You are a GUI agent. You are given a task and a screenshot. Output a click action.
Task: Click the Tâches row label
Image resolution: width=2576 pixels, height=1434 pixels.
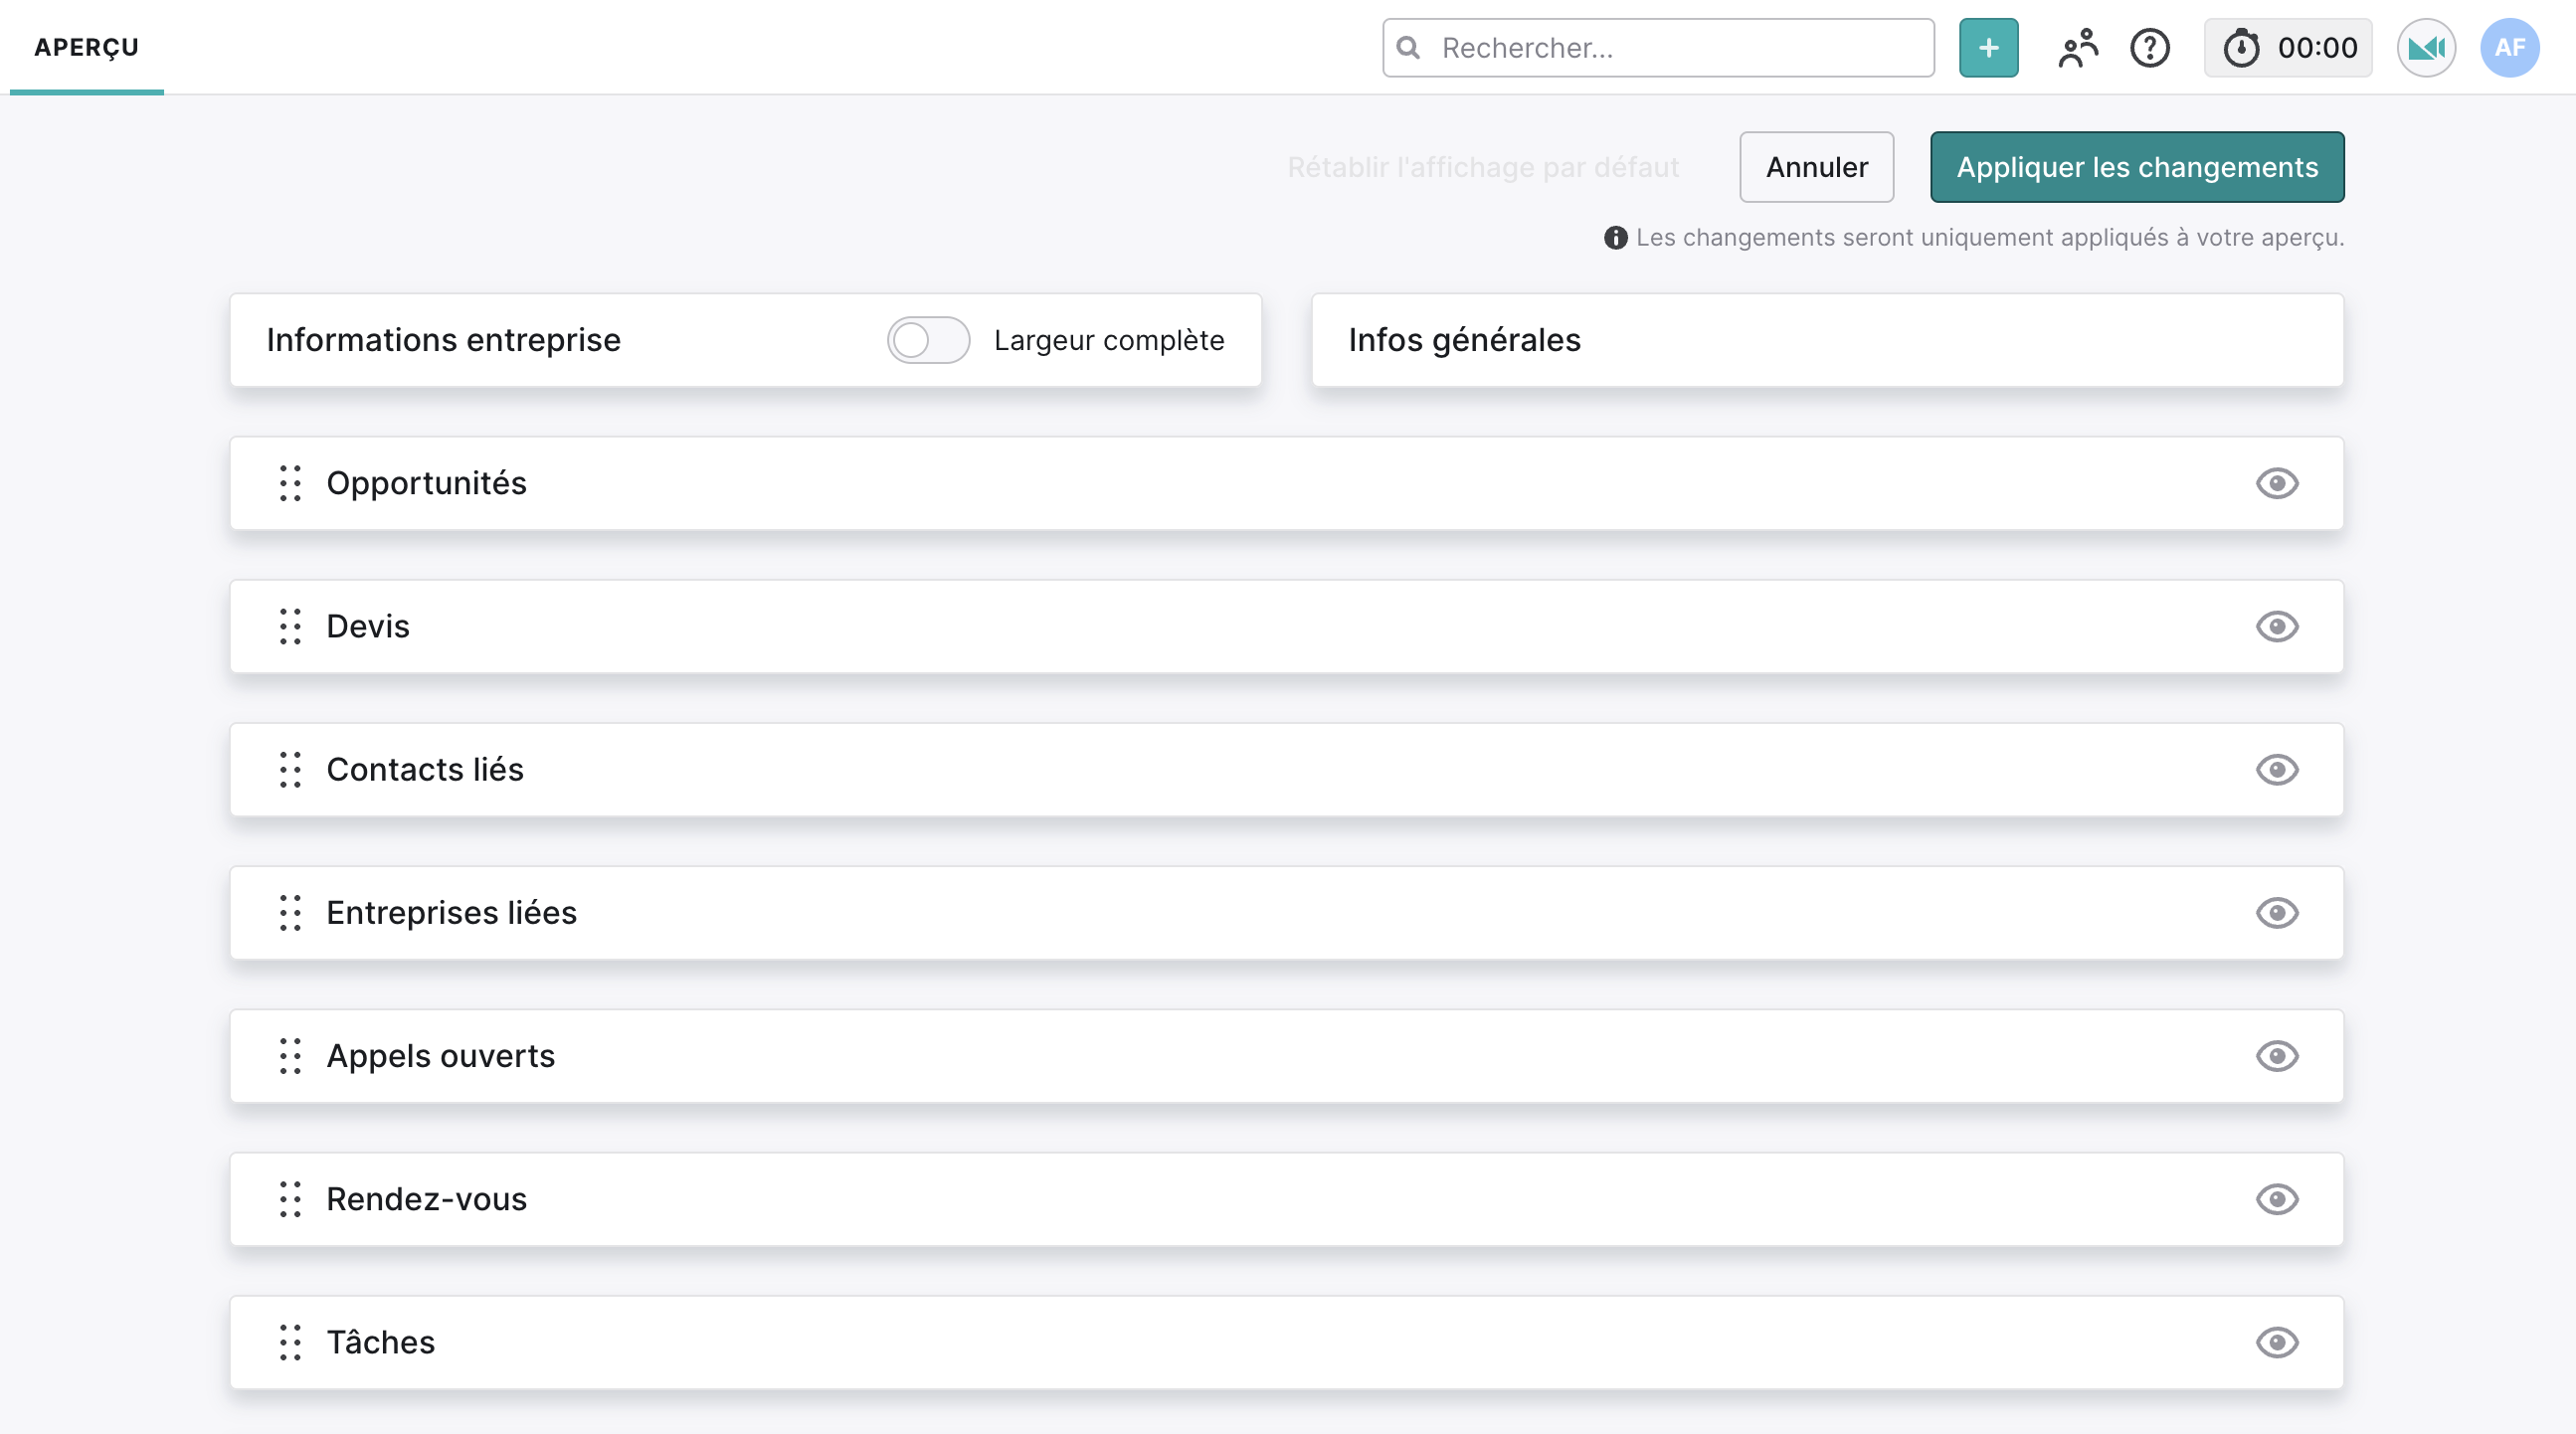380,1341
